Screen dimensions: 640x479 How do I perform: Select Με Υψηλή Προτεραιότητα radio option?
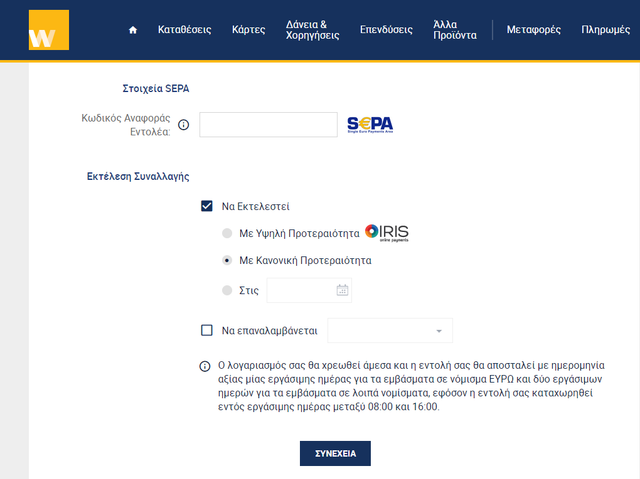(227, 233)
